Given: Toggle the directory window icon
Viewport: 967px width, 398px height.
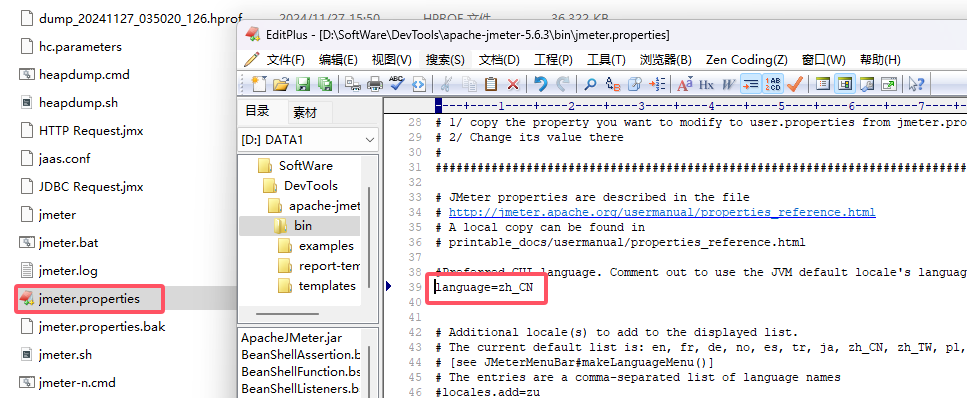Looking at the screenshot, I should click(844, 83).
